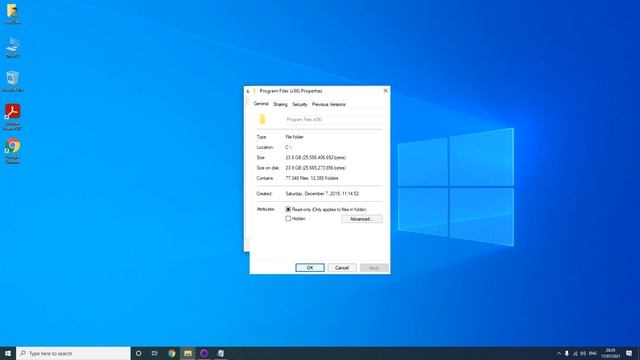Click the 'File folder' type value
The image size is (640, 360).
click(295, 137)
